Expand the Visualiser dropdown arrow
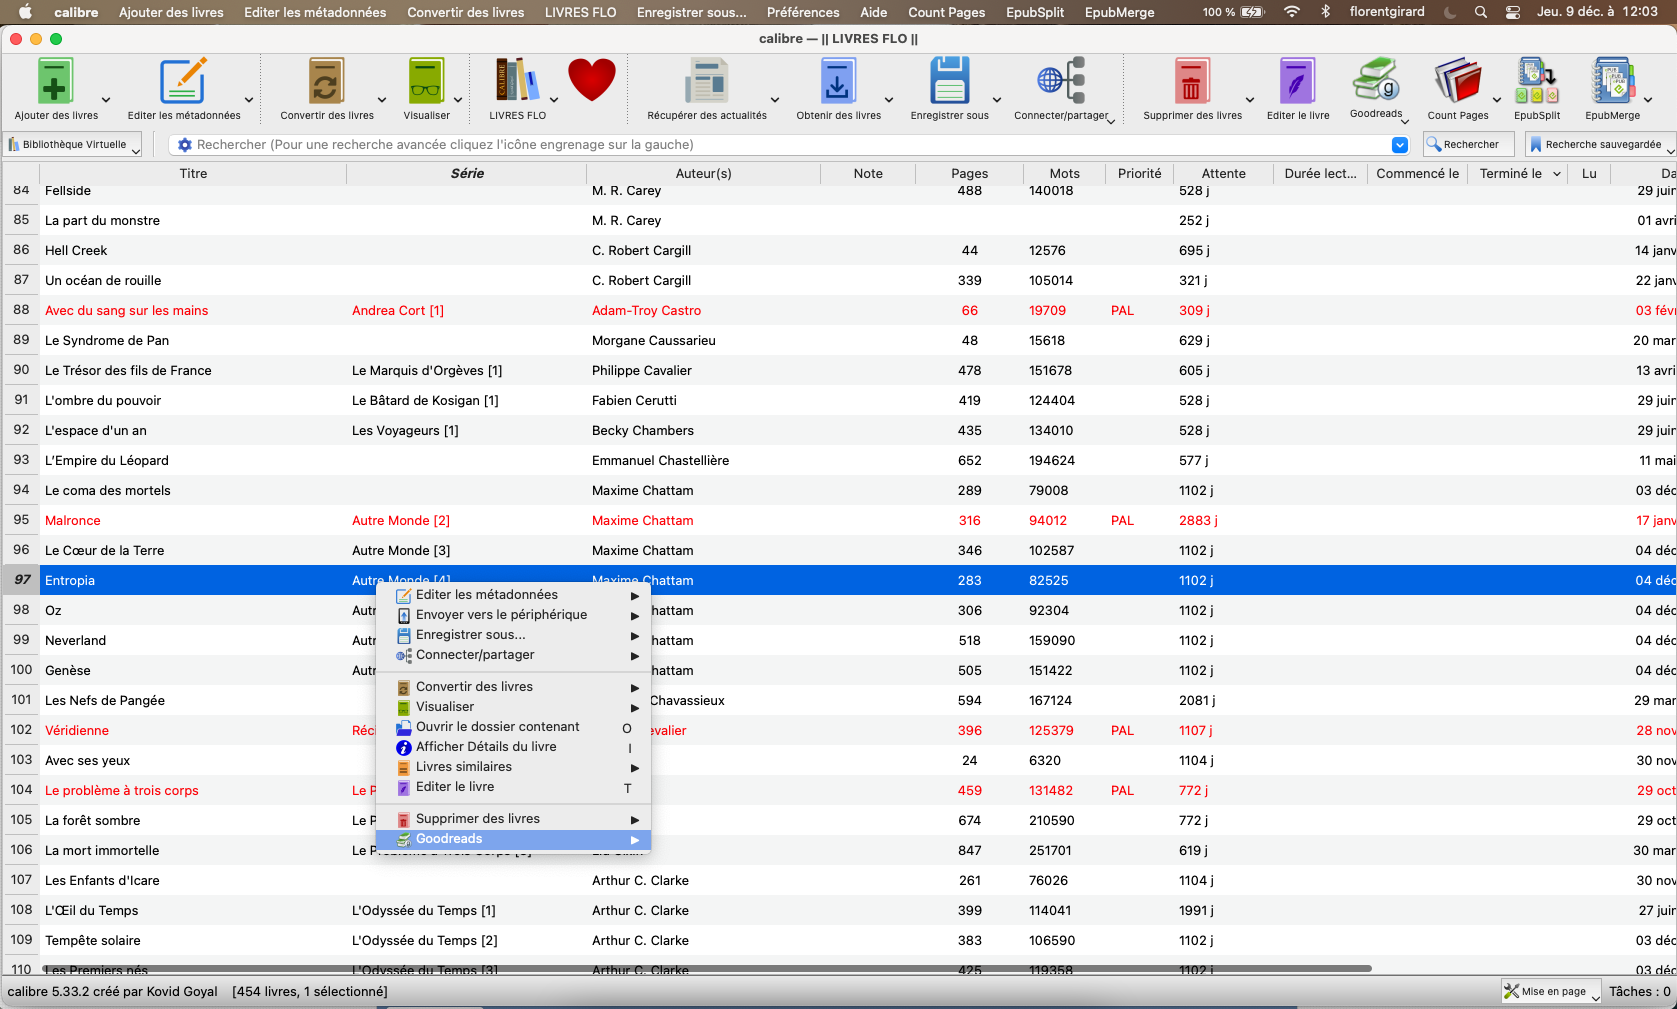Viewport: 1677px width, 1009px height. click(458, 100)
